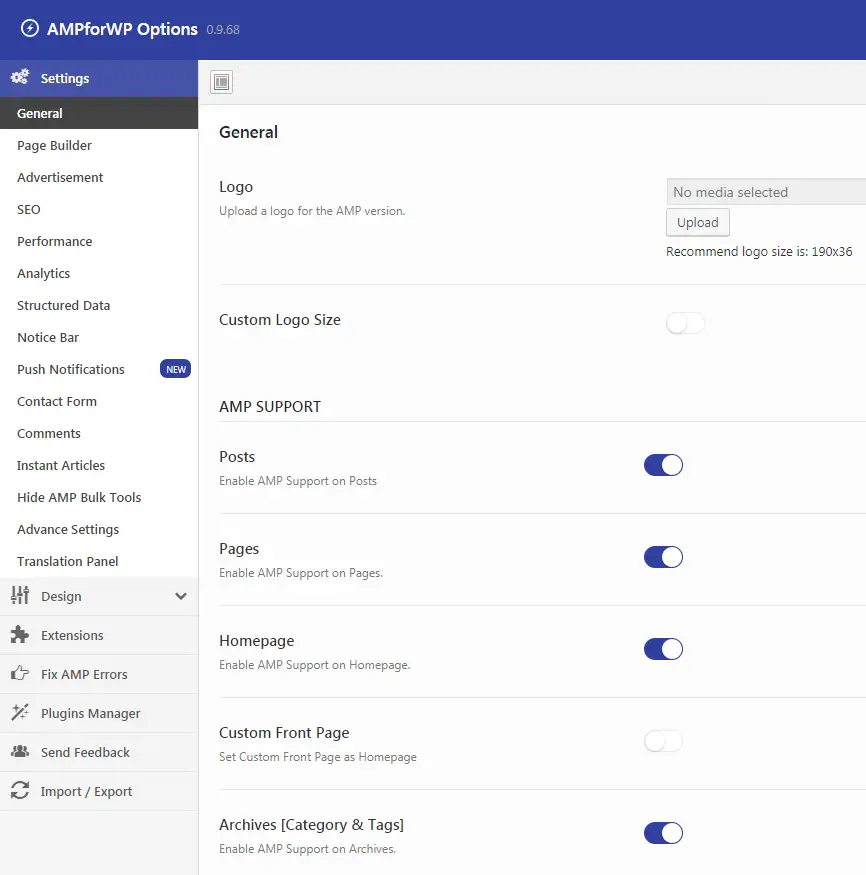The height and width of the screenshot is (875, 866).
Task: Open the Send Feedback section
Action: (99, 752)
